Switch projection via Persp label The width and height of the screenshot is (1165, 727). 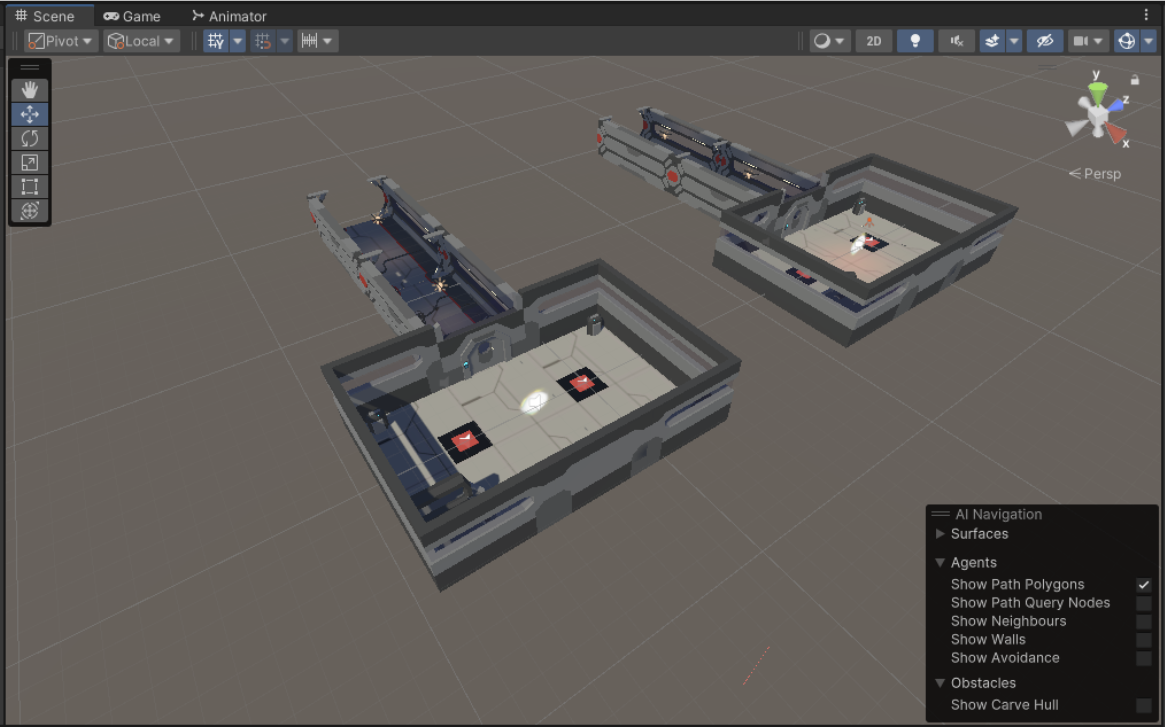[x=1096, y=174]
